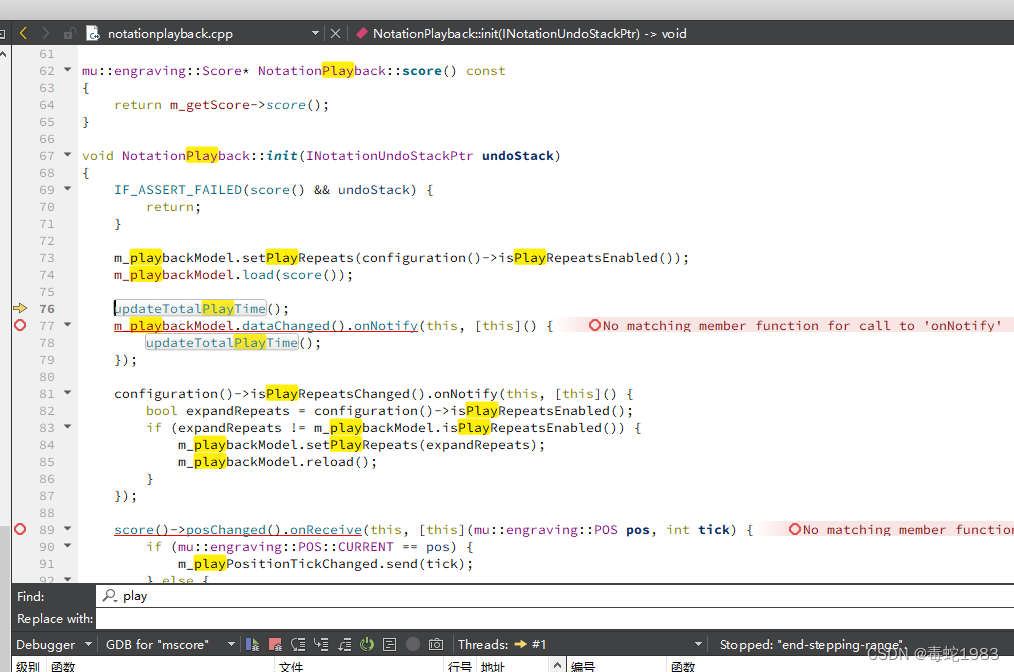Click the 'undoStack' parameter on line 67
The width and height of the screenshot is (1014, 672).
(x=518, y=155)
